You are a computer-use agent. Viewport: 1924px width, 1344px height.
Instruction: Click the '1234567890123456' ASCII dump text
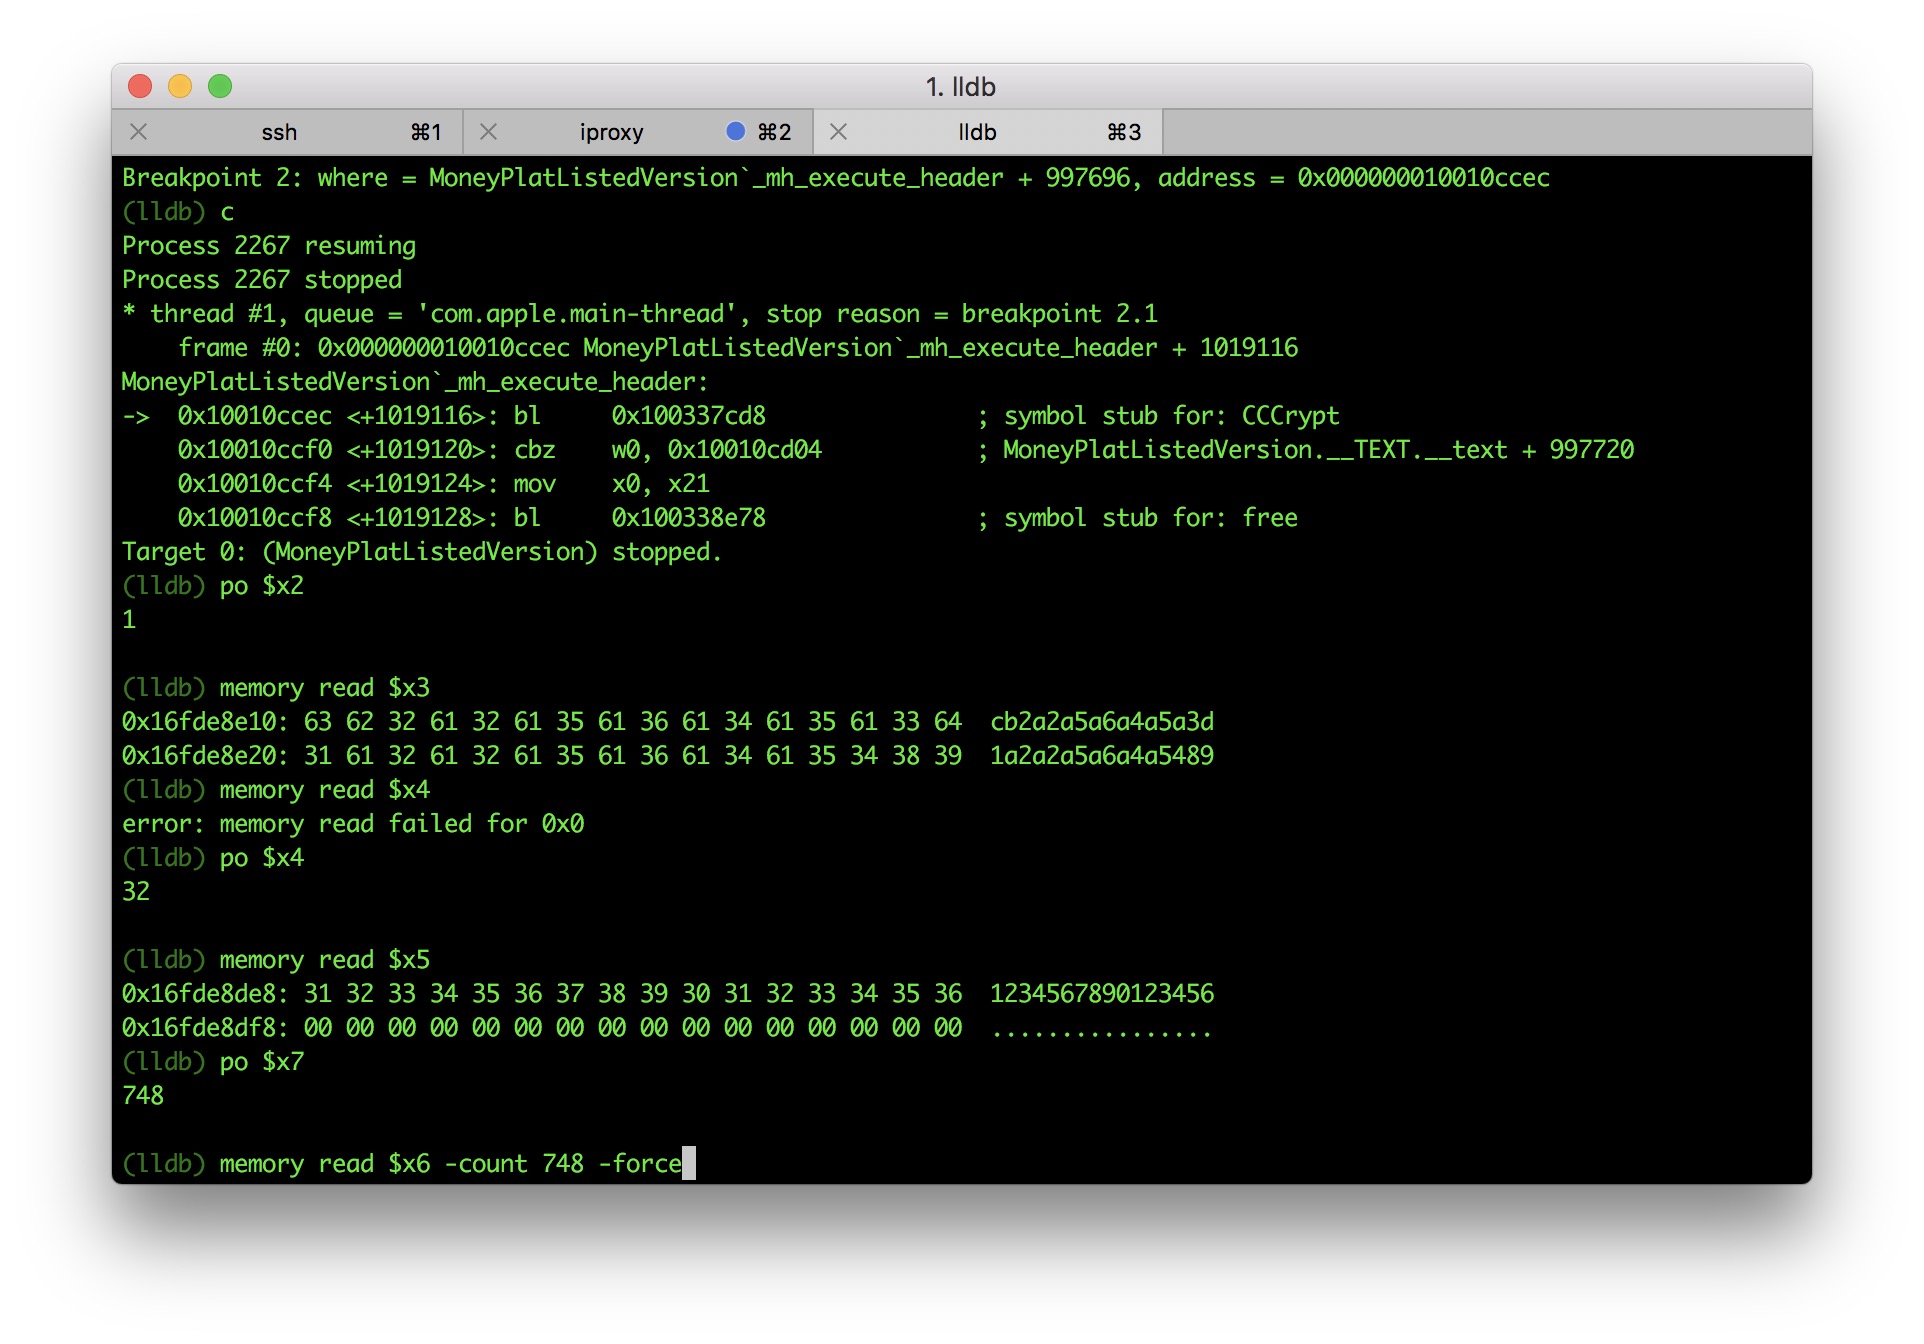tap(1101, 994)
